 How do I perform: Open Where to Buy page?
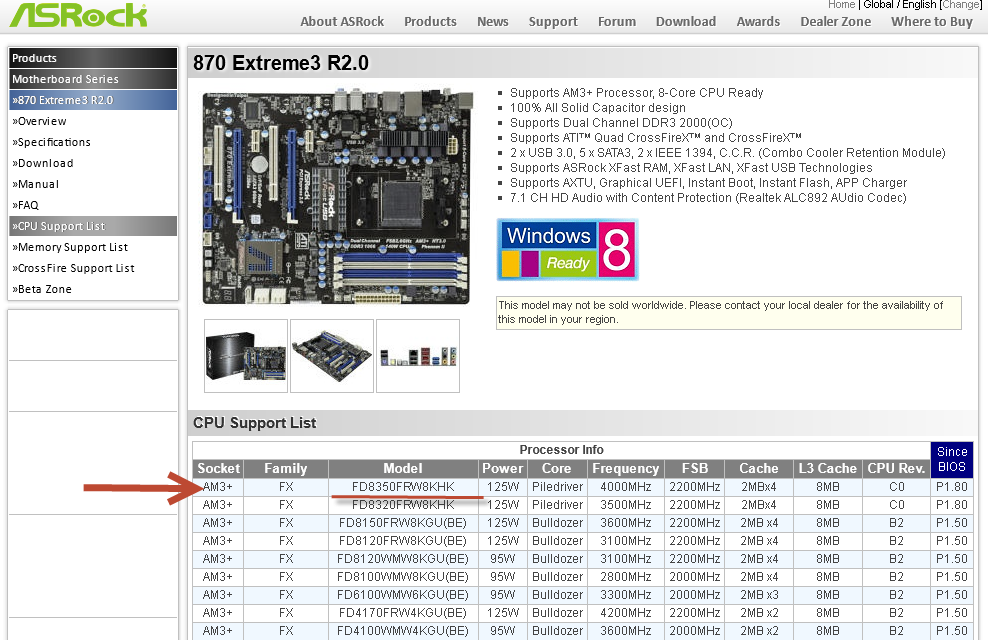932,21
